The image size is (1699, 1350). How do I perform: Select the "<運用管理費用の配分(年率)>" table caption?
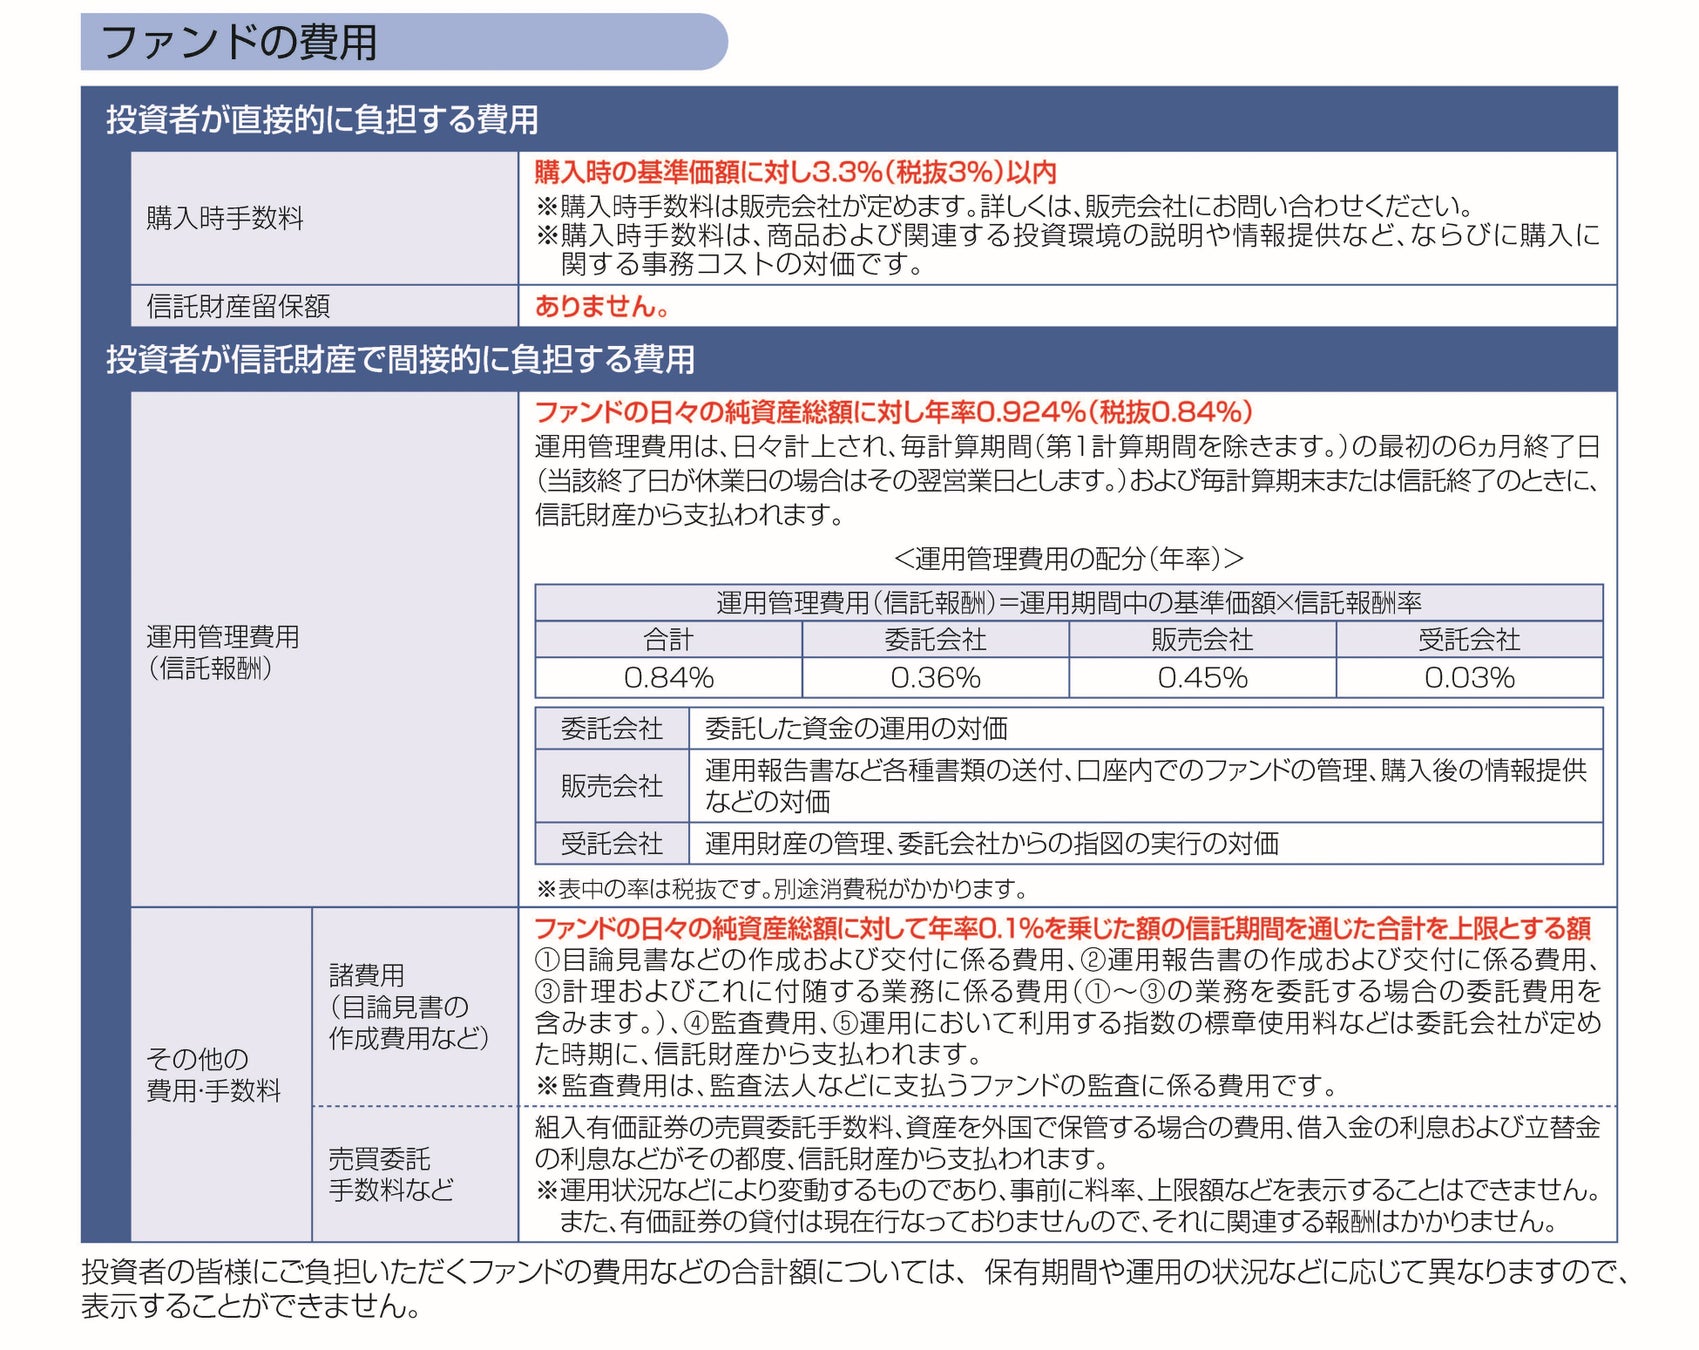1069,558
